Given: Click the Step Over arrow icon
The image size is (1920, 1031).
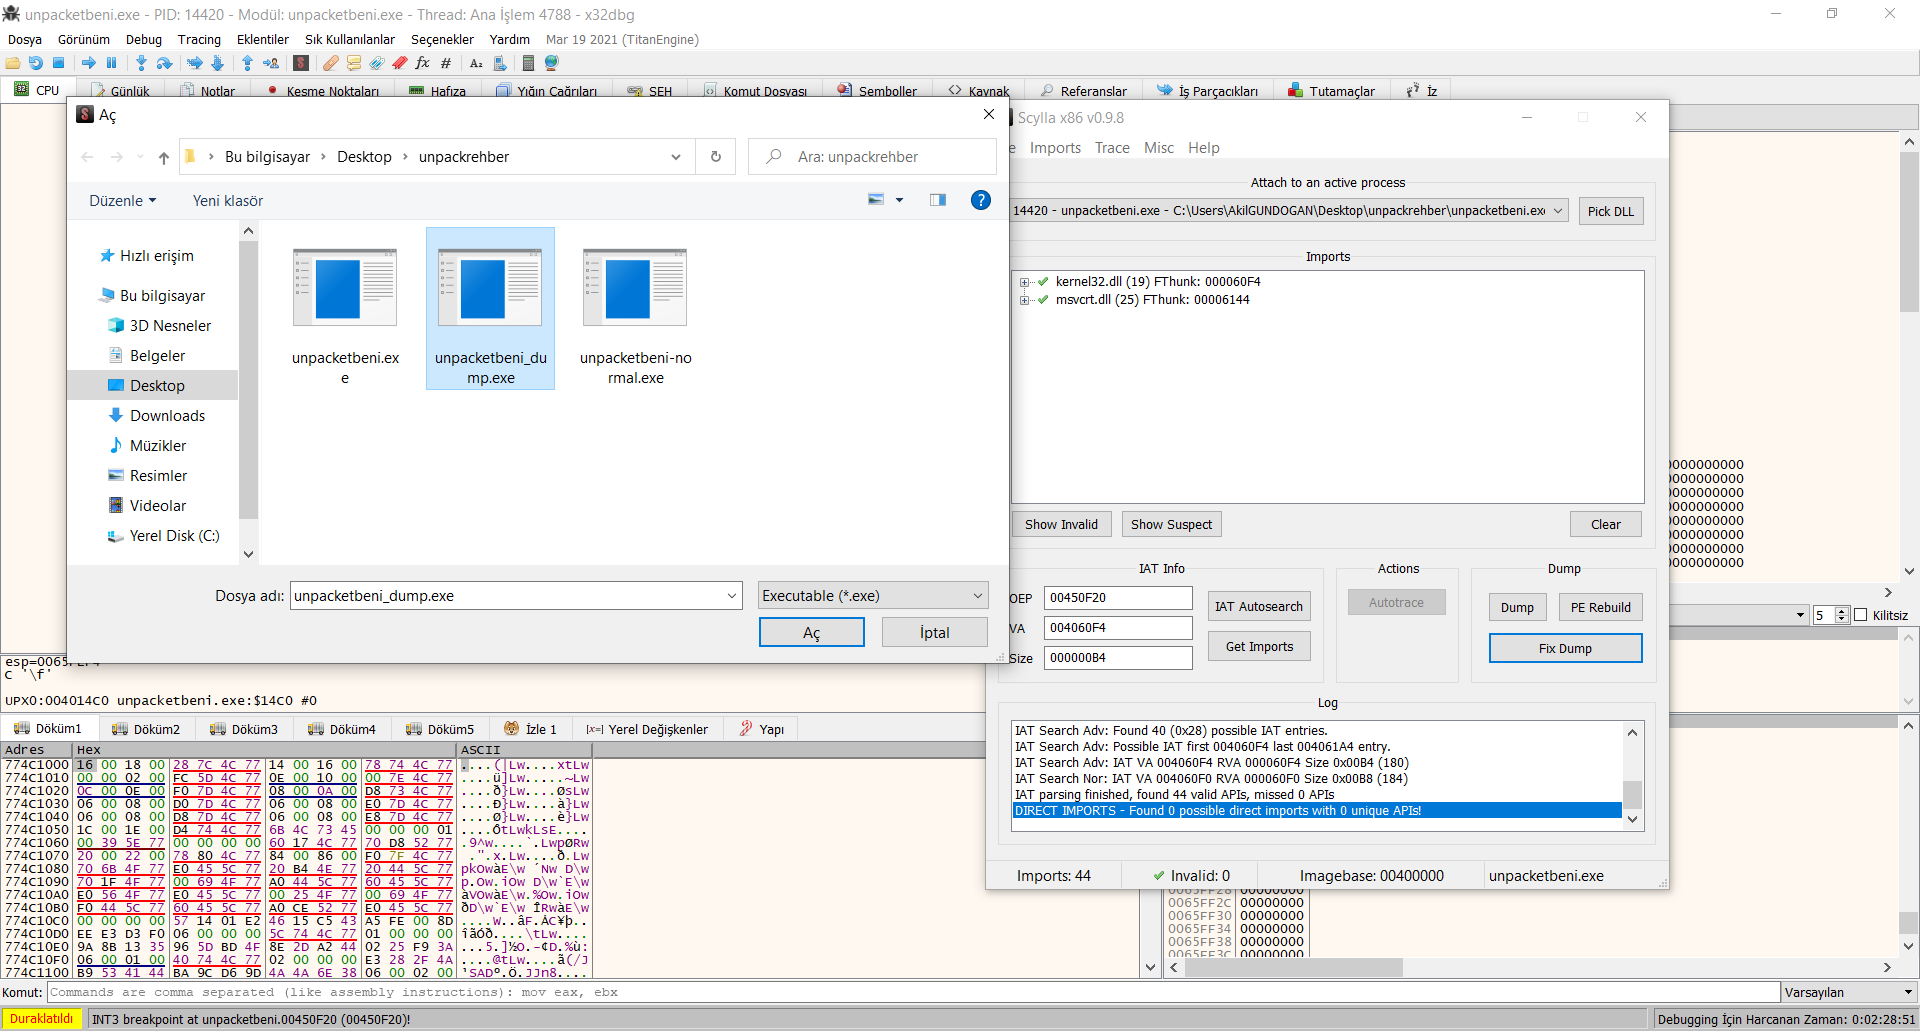Looking at the screenshot, I should point(164,63).
